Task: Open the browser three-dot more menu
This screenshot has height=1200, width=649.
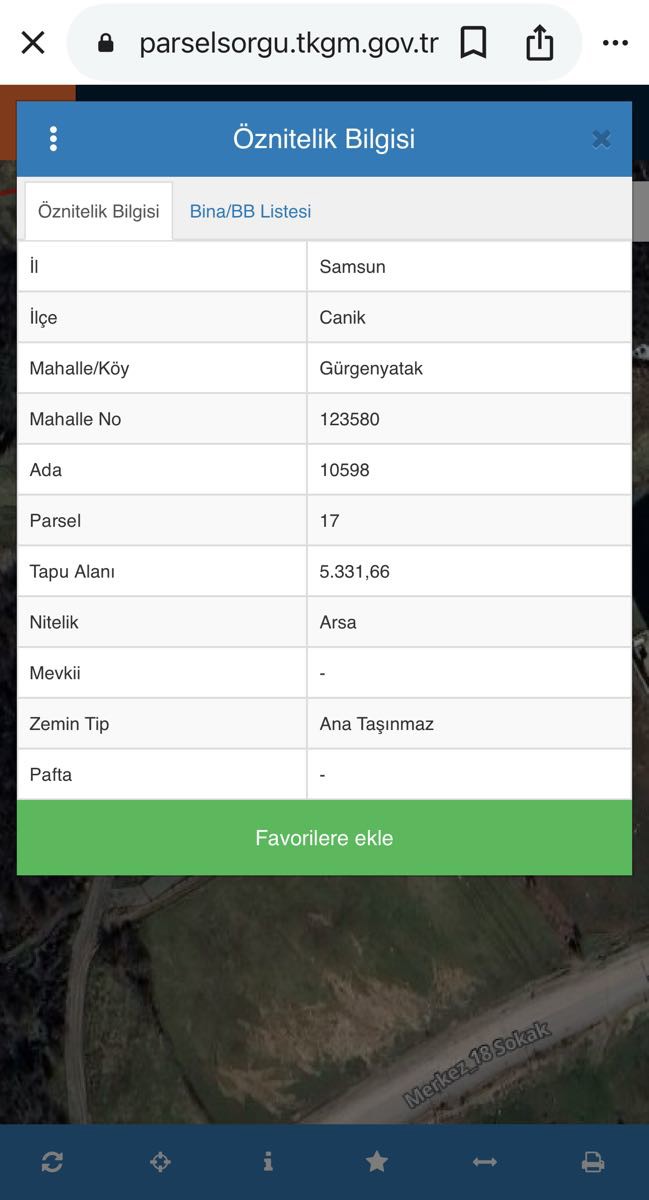Action: [x=615, y=43]
